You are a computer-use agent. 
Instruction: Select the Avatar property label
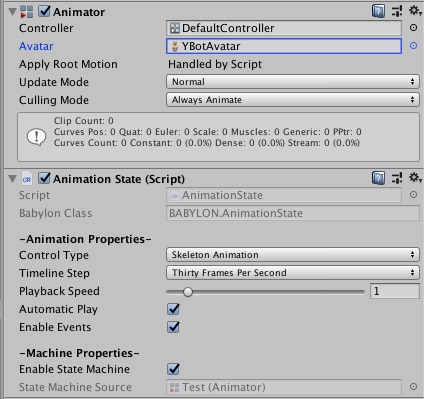(36, 46)
